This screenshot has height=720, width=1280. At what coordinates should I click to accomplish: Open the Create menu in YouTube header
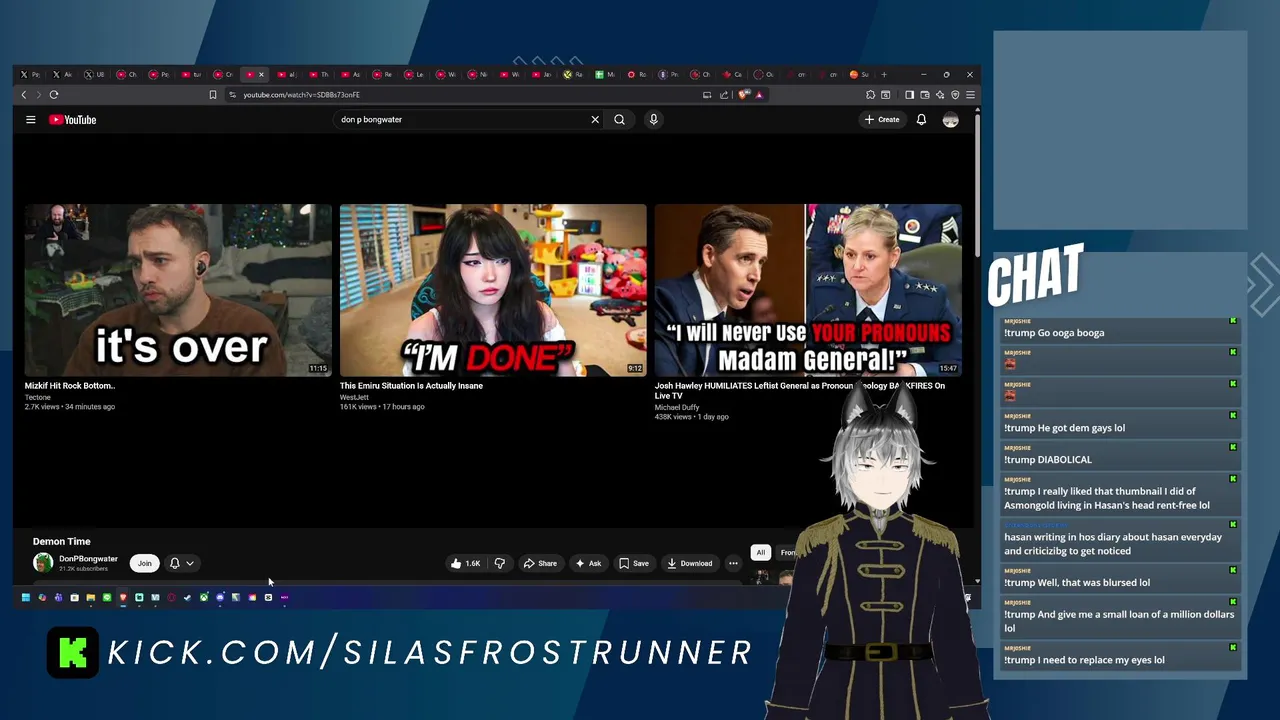click(x=882, y=120)
